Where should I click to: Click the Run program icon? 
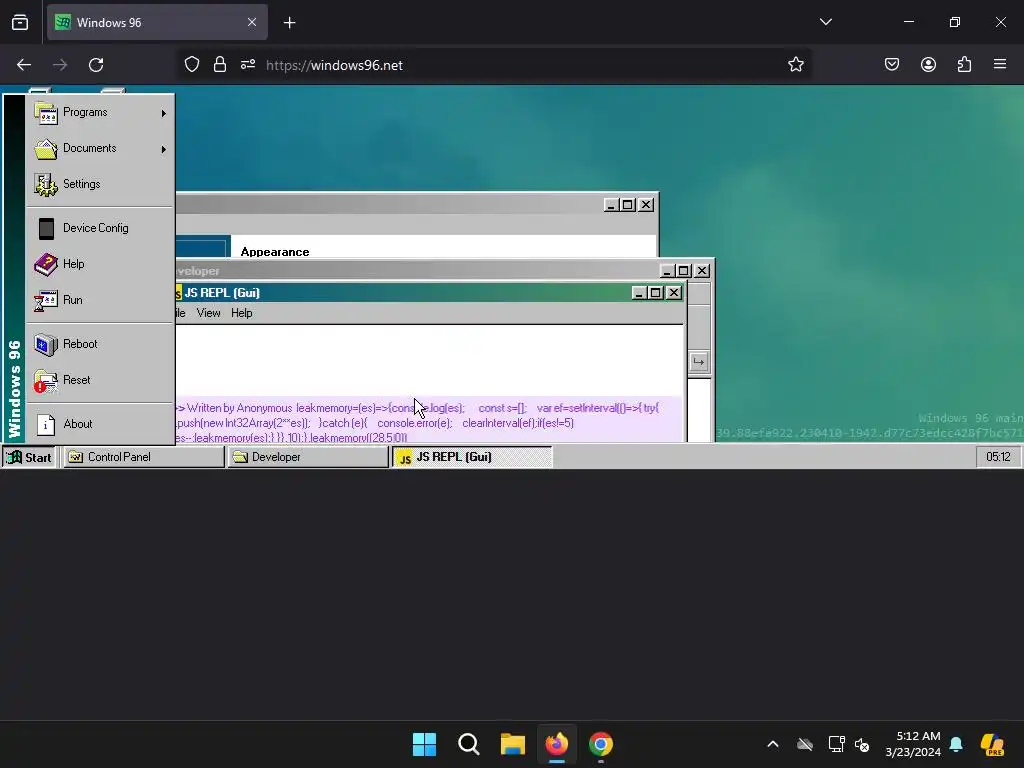pos(46,300)
